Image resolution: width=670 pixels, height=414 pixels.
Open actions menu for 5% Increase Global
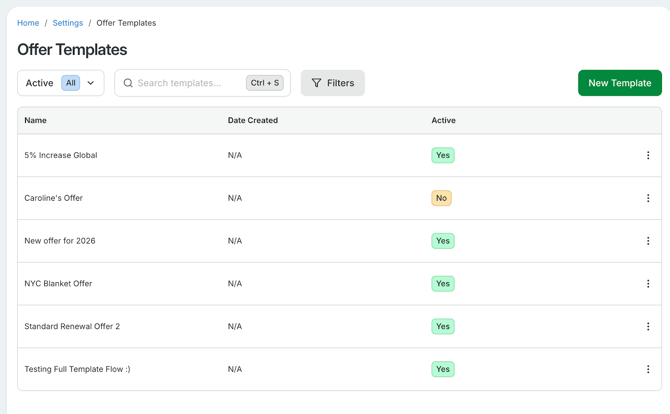648,155
